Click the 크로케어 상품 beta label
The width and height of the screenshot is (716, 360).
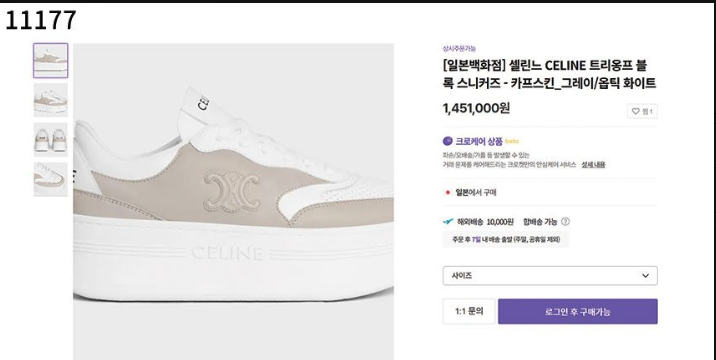point(481,141)
